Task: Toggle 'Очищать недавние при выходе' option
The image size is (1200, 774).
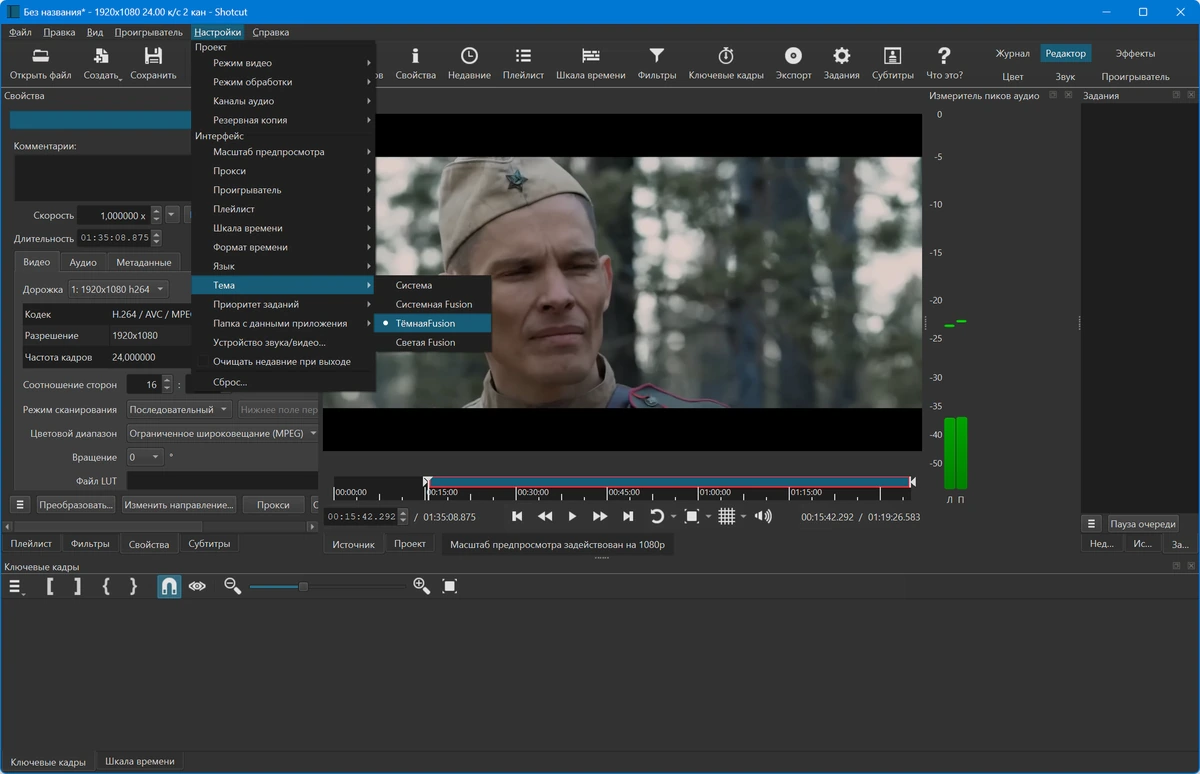Action: click(283, 361)
